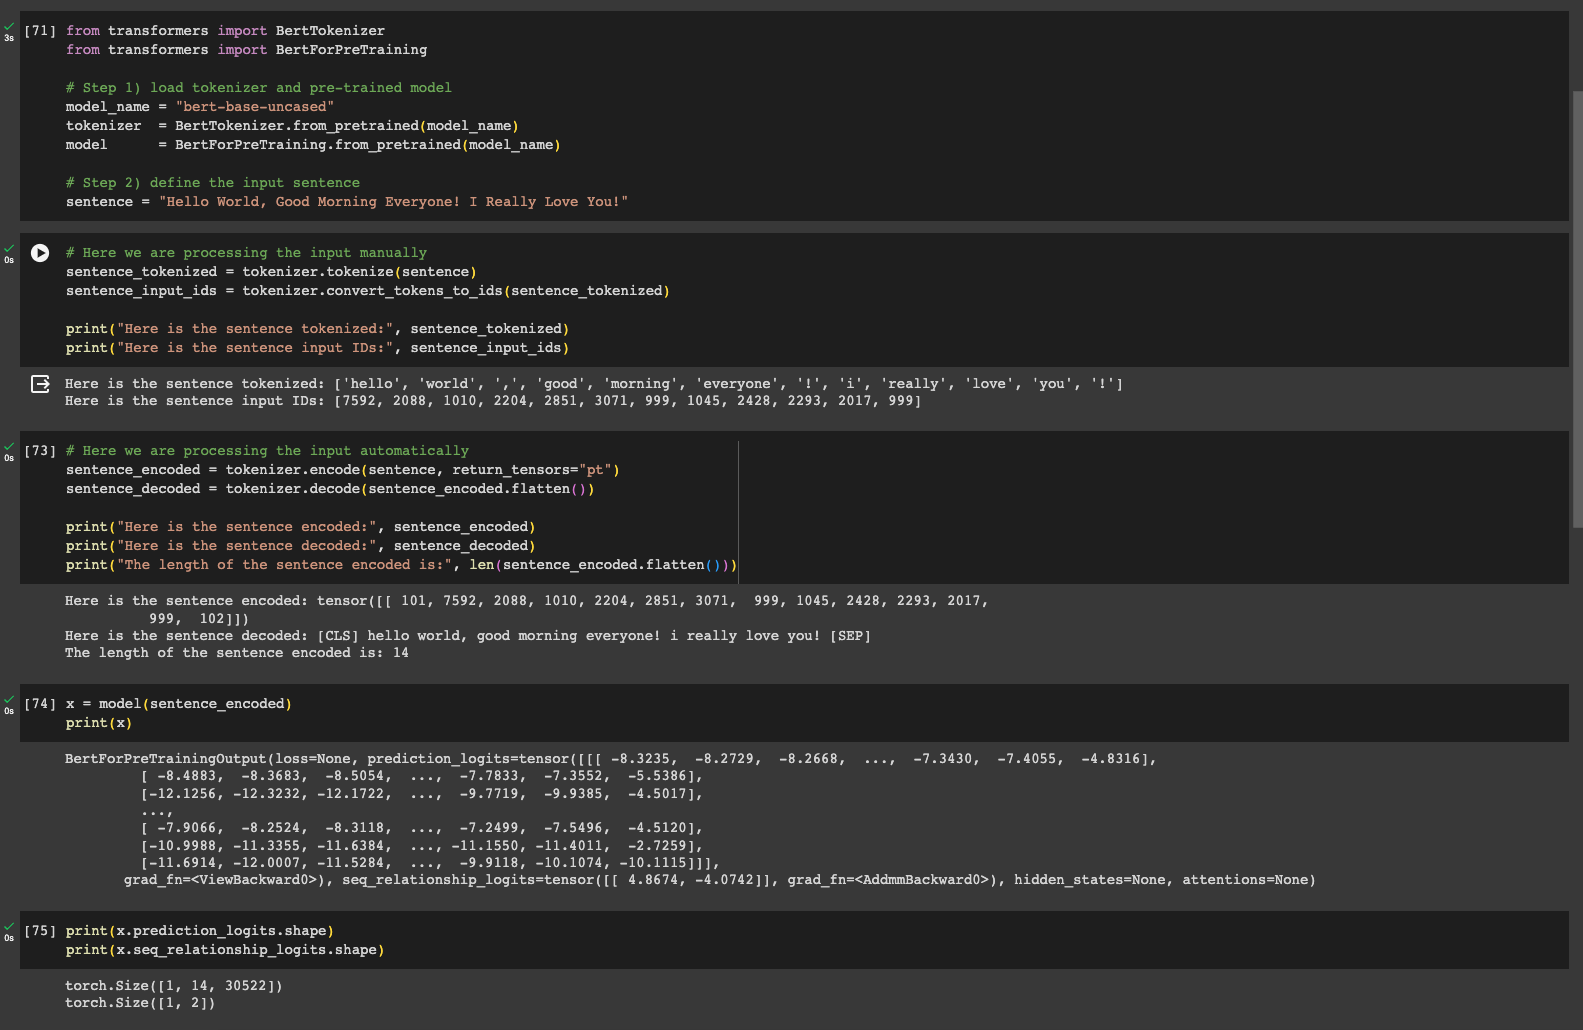Click the green checkmark status of cell 71
This screenshot has height=1030, width=1583.
9,26
